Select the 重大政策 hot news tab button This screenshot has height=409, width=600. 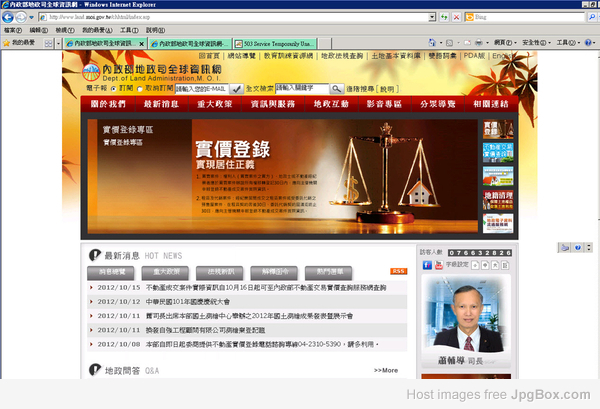coord(165,272)
